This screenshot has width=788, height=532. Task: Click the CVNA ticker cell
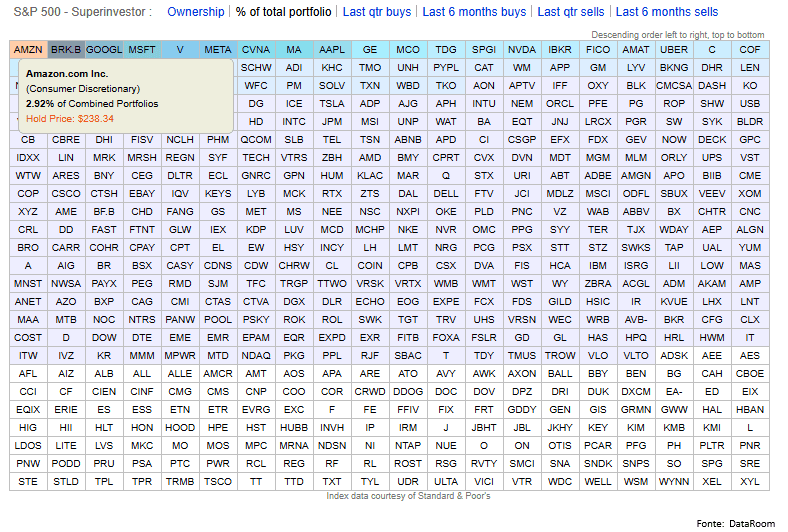[x=256, y=50]
